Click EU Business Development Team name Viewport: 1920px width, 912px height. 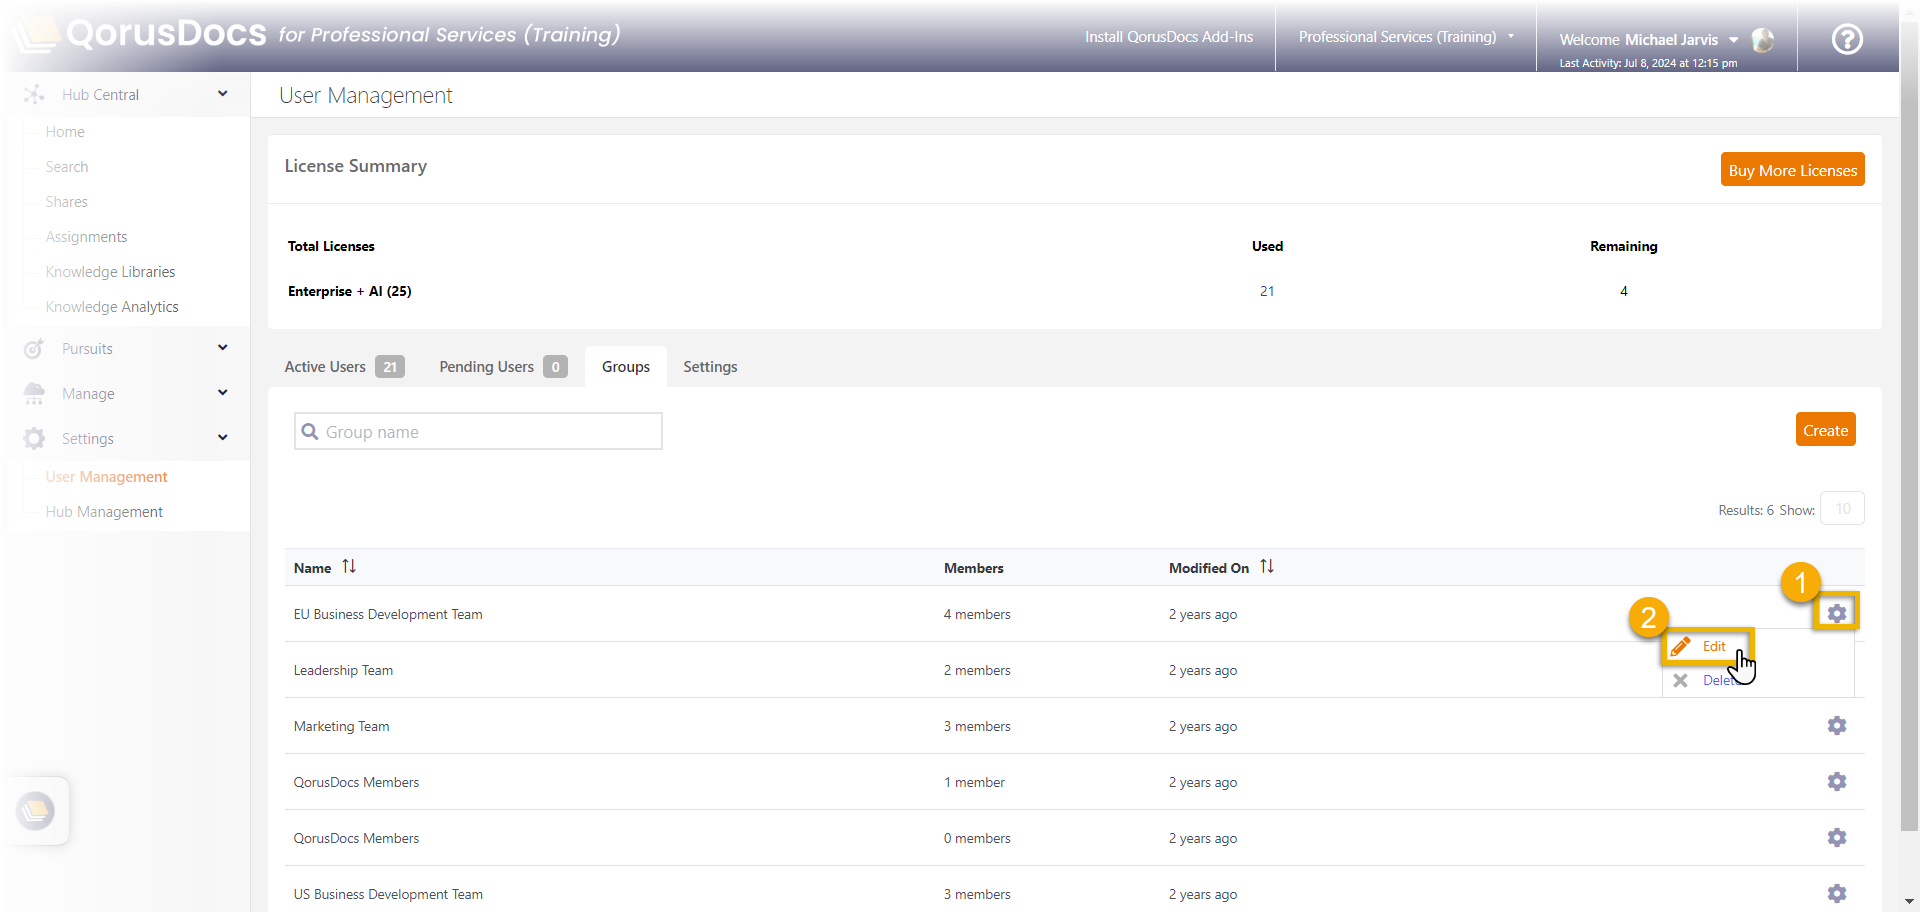tap(388, 614)
